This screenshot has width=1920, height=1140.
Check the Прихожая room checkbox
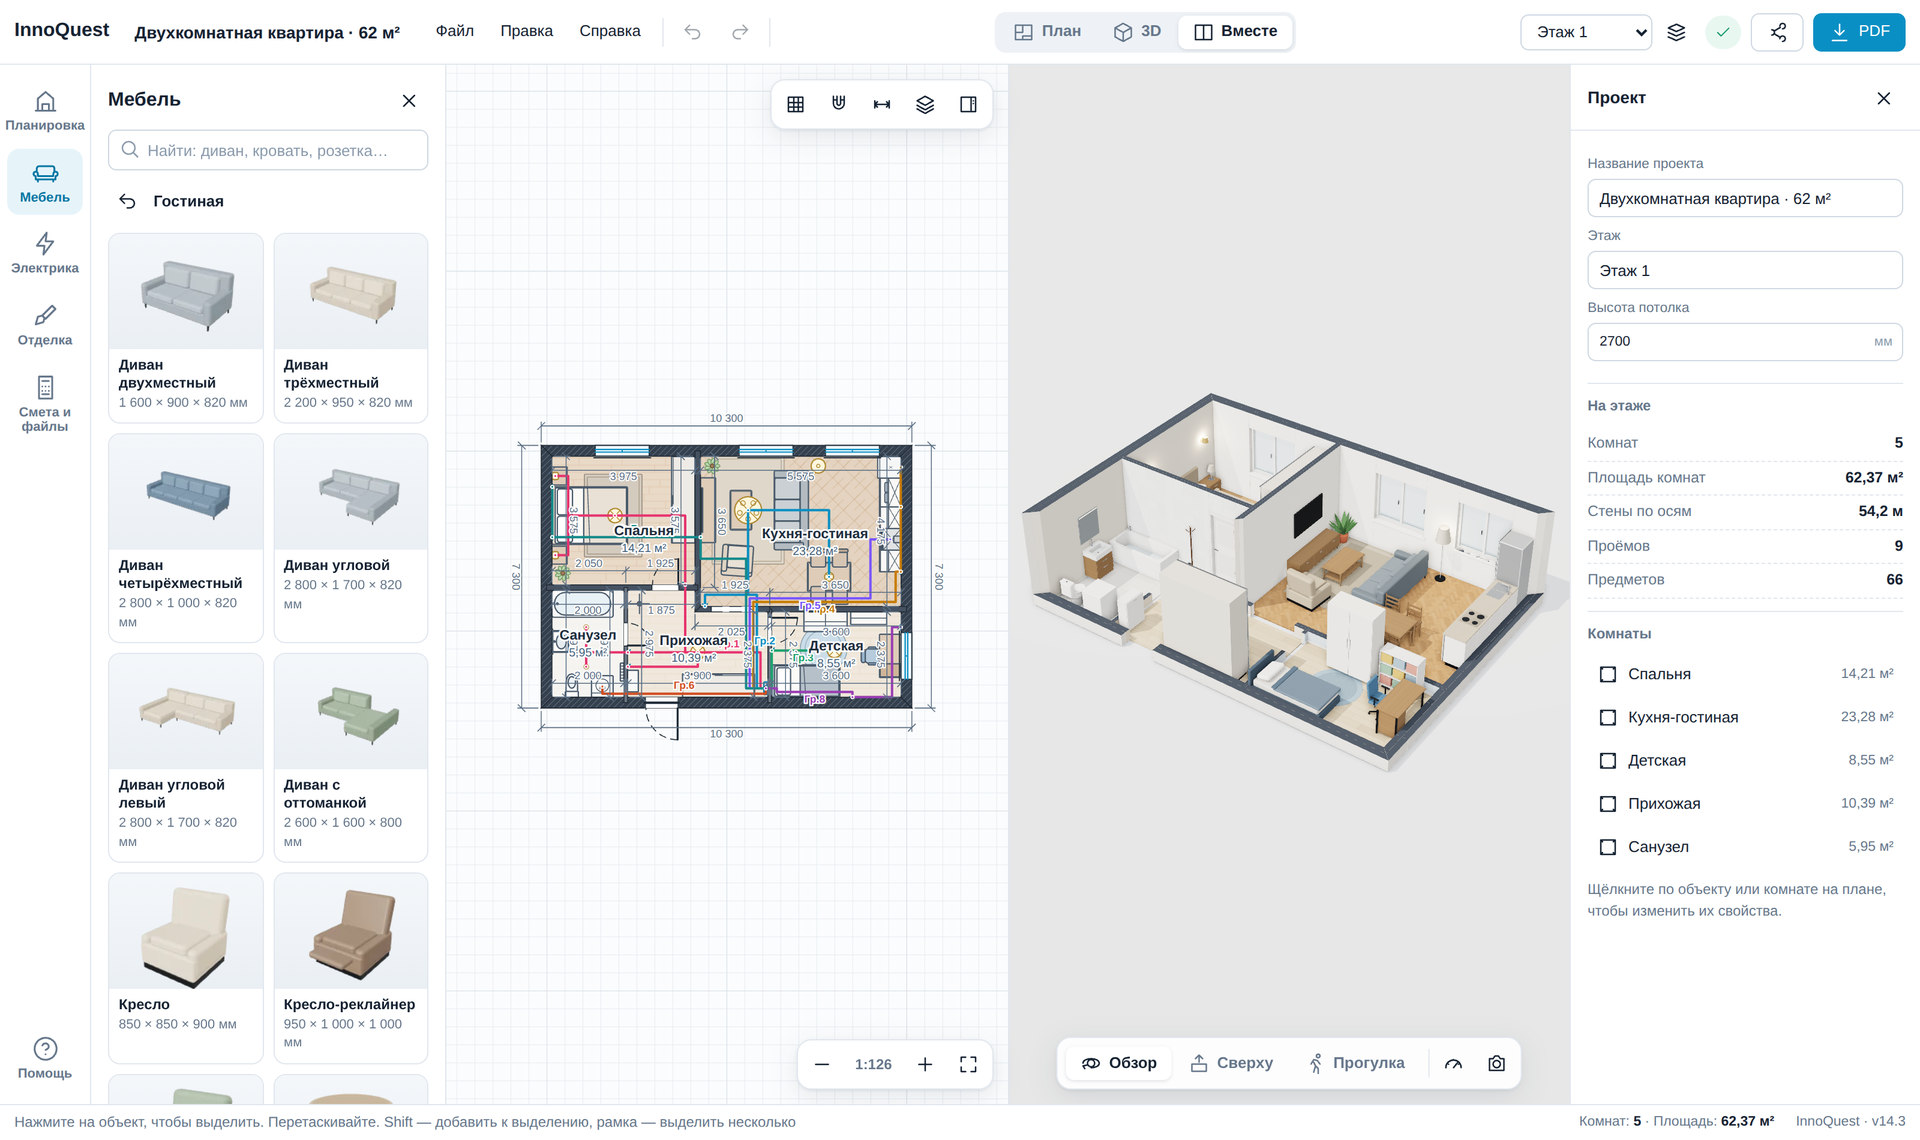point(1608,803)
